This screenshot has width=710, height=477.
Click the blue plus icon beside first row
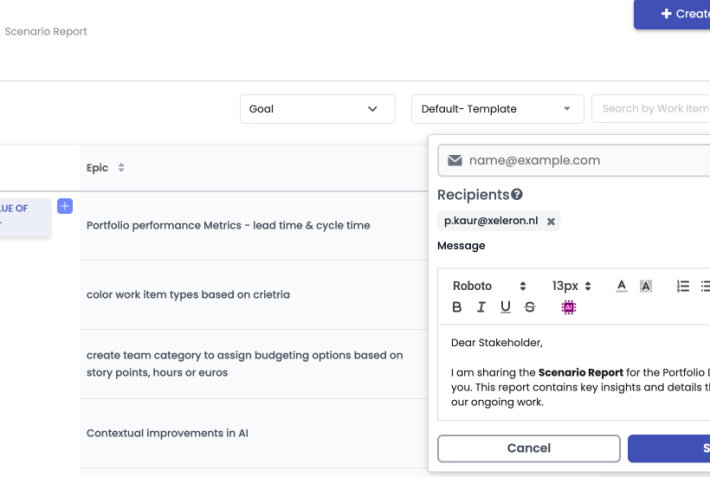[65, 206]
